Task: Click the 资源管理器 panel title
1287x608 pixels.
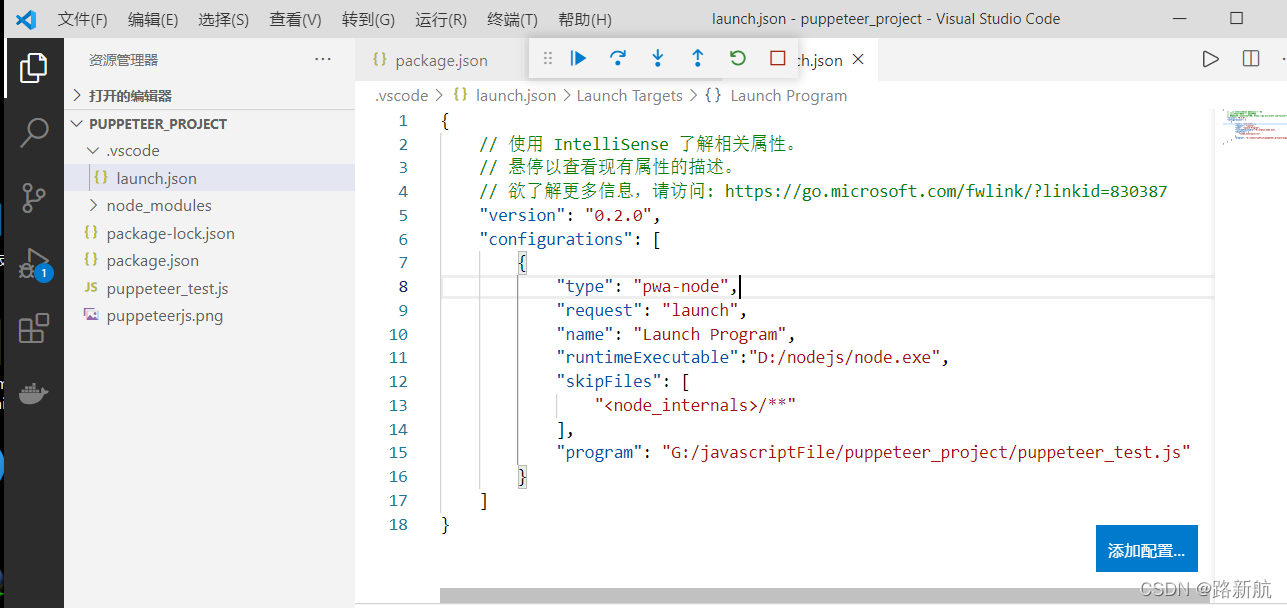Action: (x=124, y=60)
